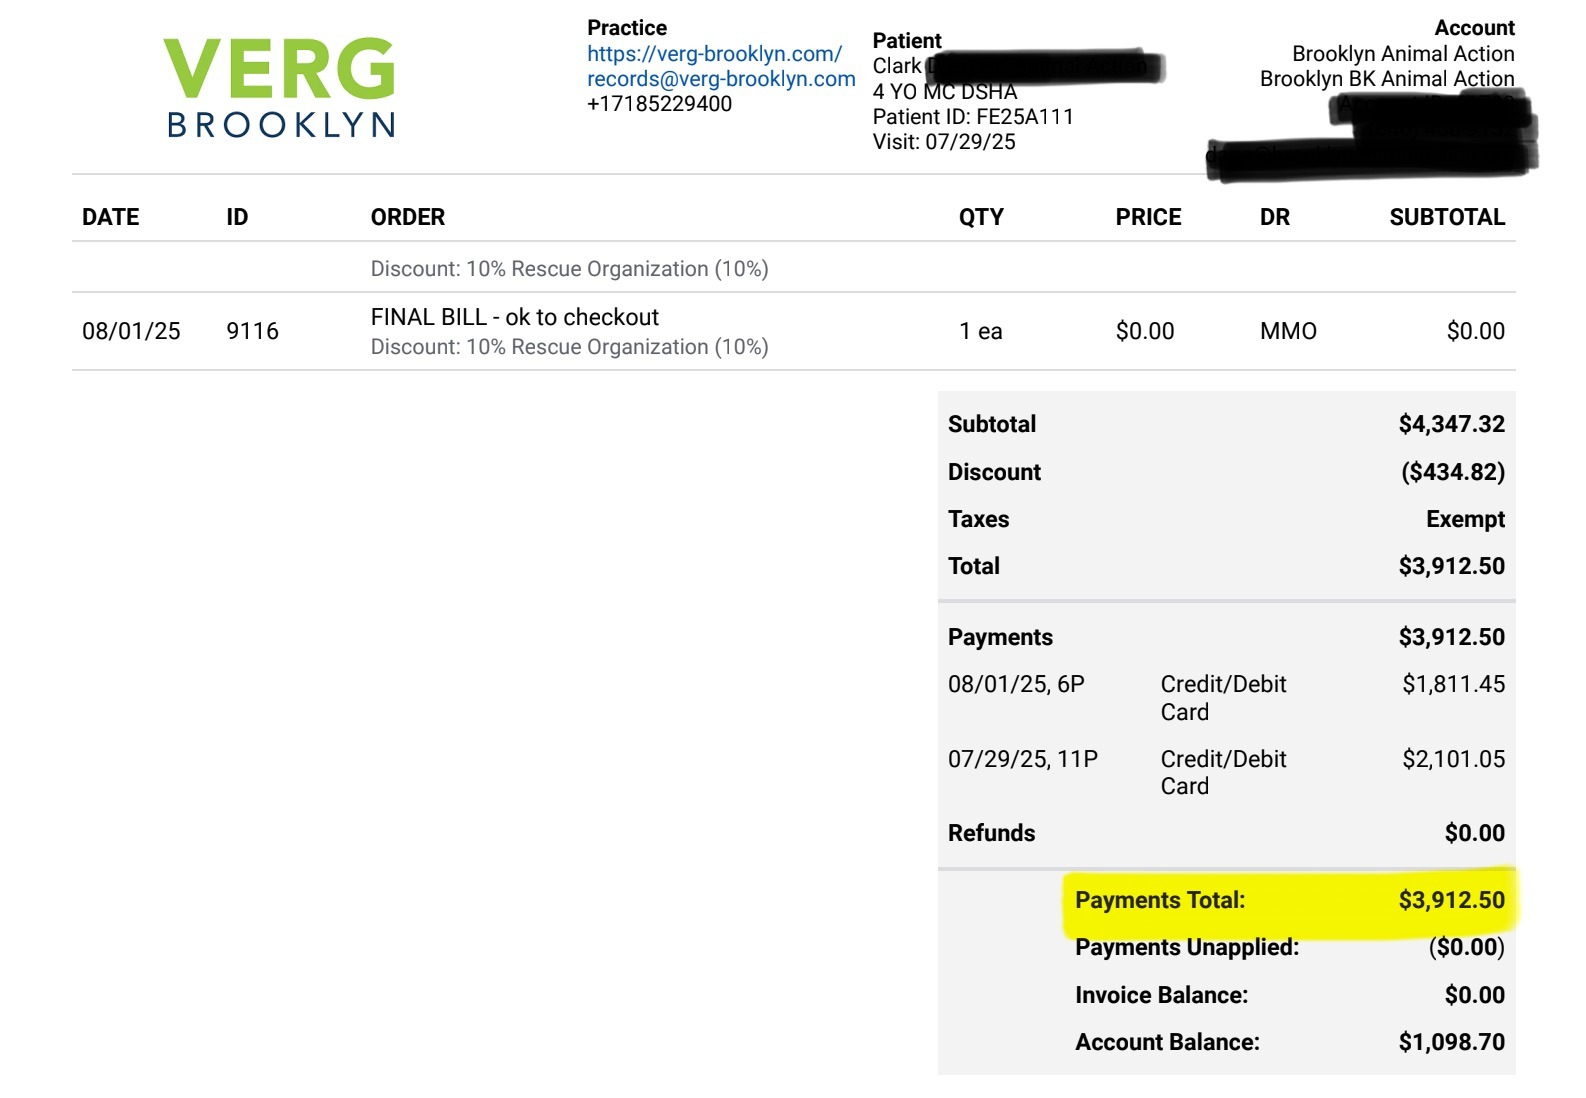Click the SUBTOTAL column header
This screenshot has width=1586, height=1098.
click(x=1447, y=217)
